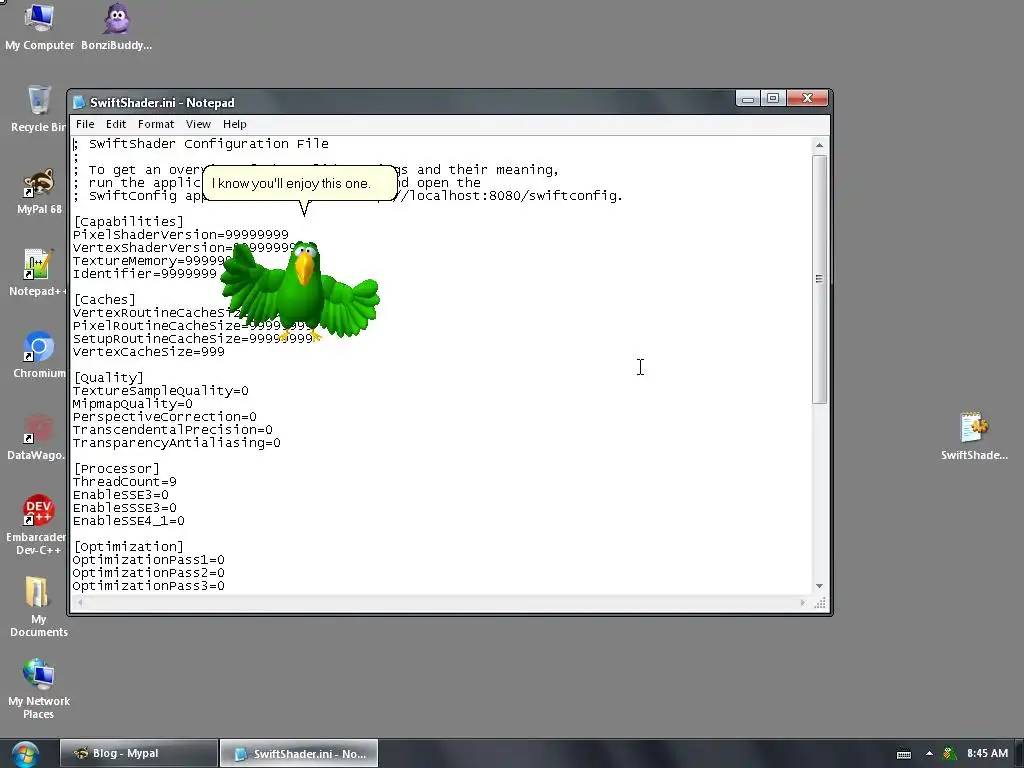Open the on-screen keyboard tray icon
Viewport: 1024px width, 768px height.
904,754
